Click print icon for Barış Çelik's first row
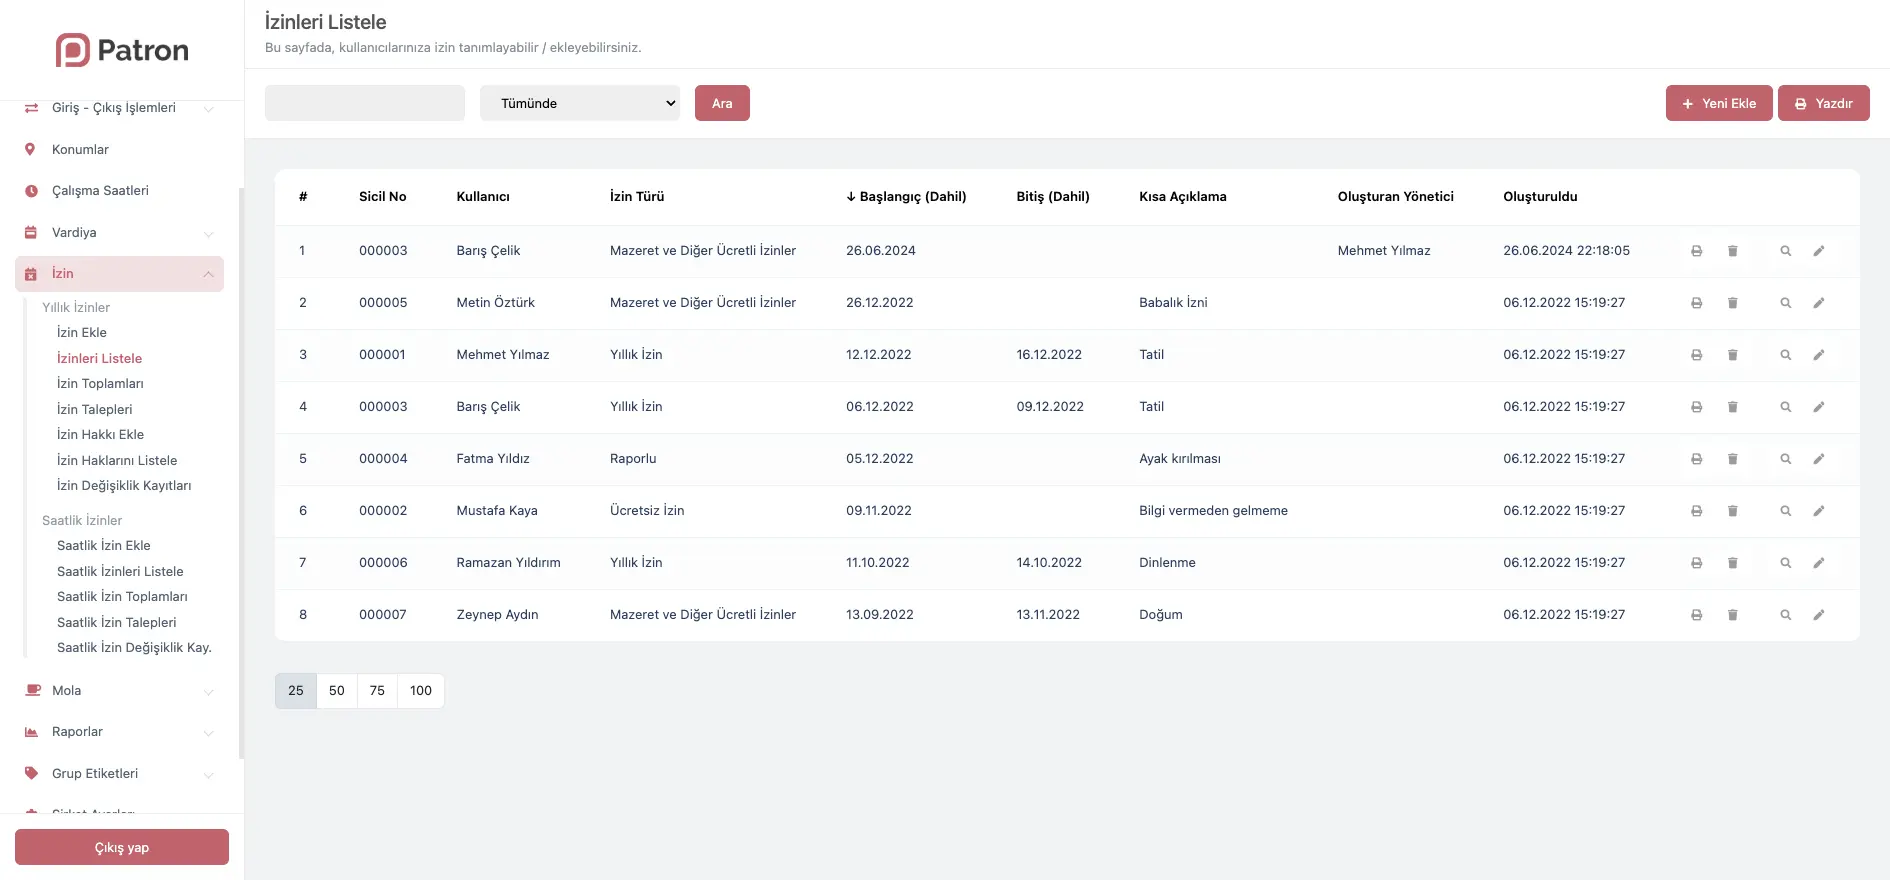 1696,251
